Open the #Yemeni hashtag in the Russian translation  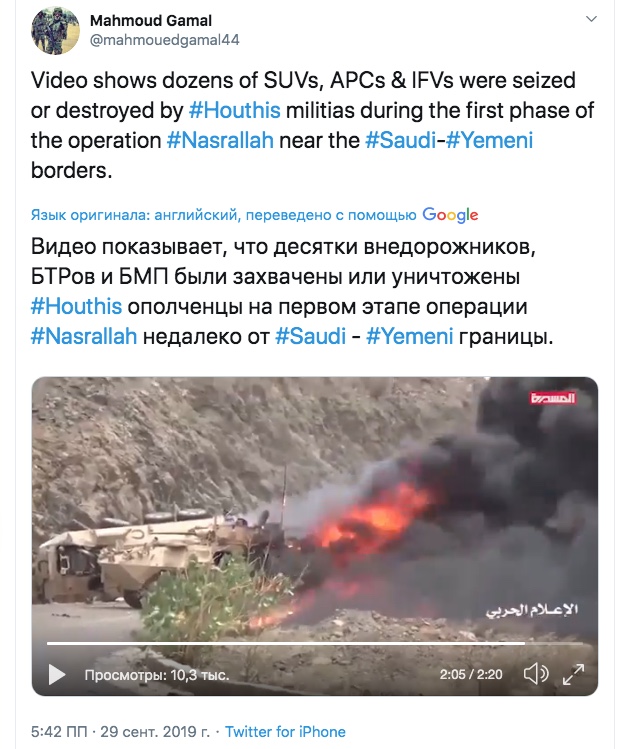pyautogui.click(x=410, y=337)
